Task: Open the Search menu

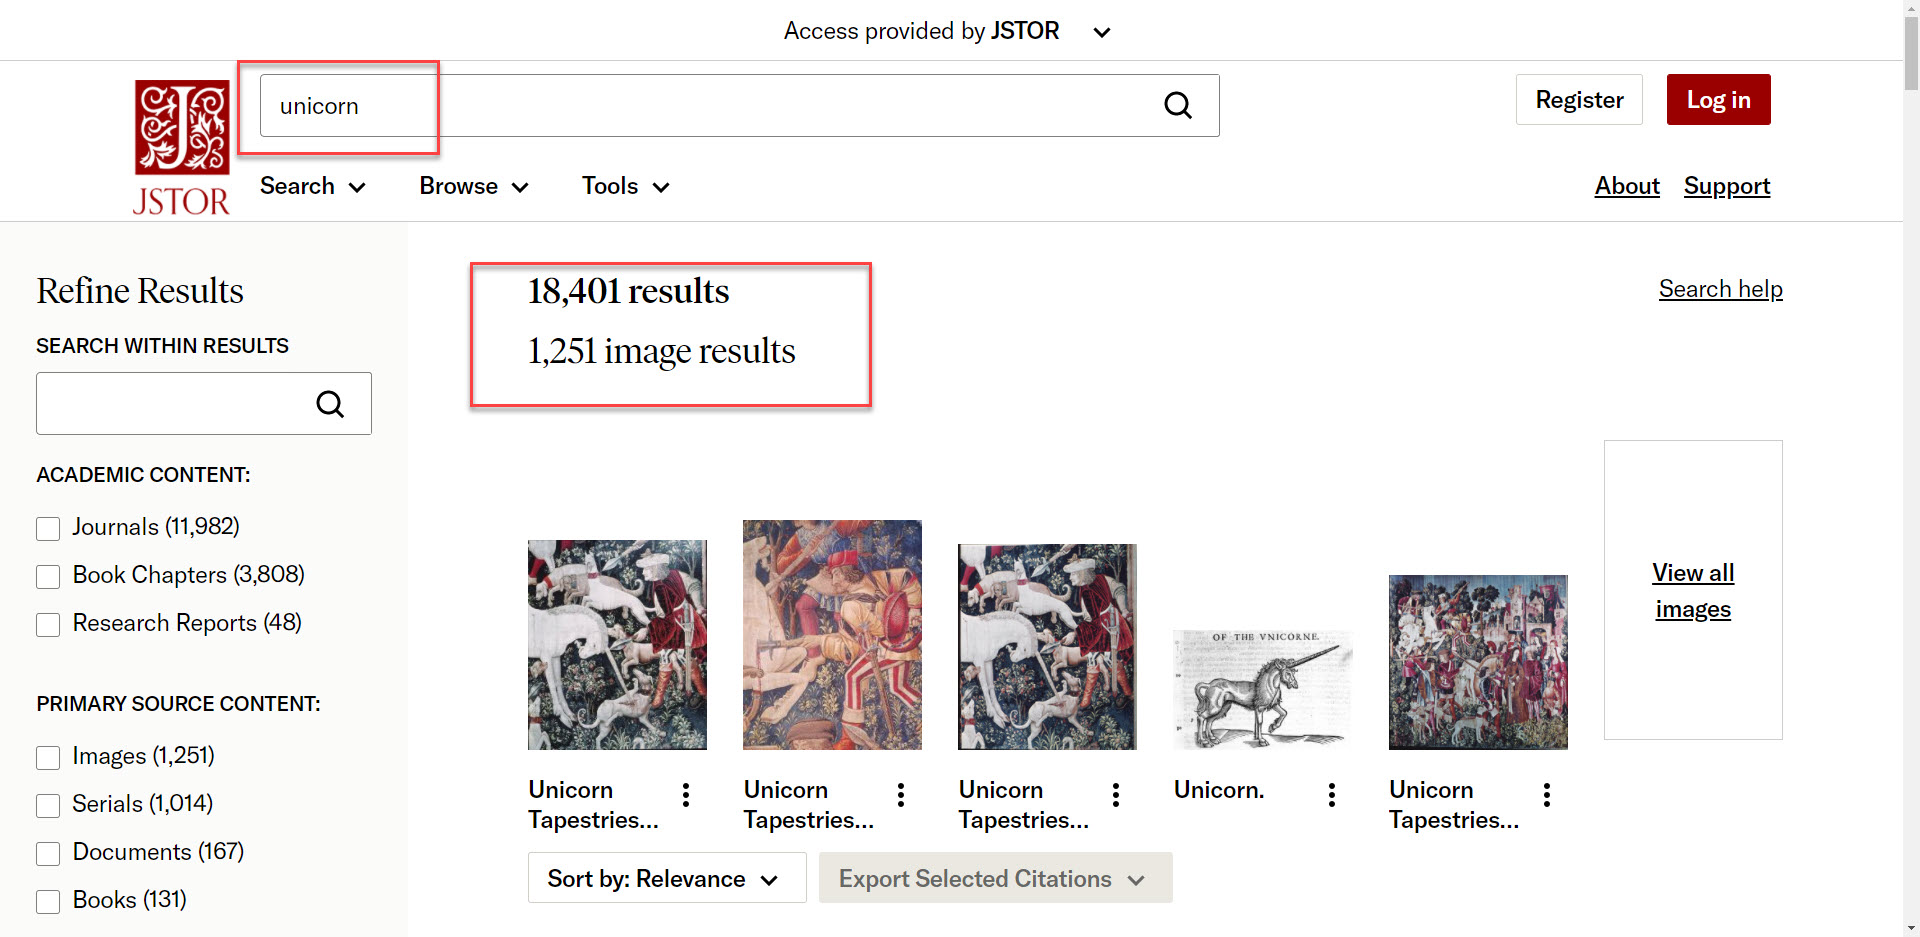Action: point(311,186)
